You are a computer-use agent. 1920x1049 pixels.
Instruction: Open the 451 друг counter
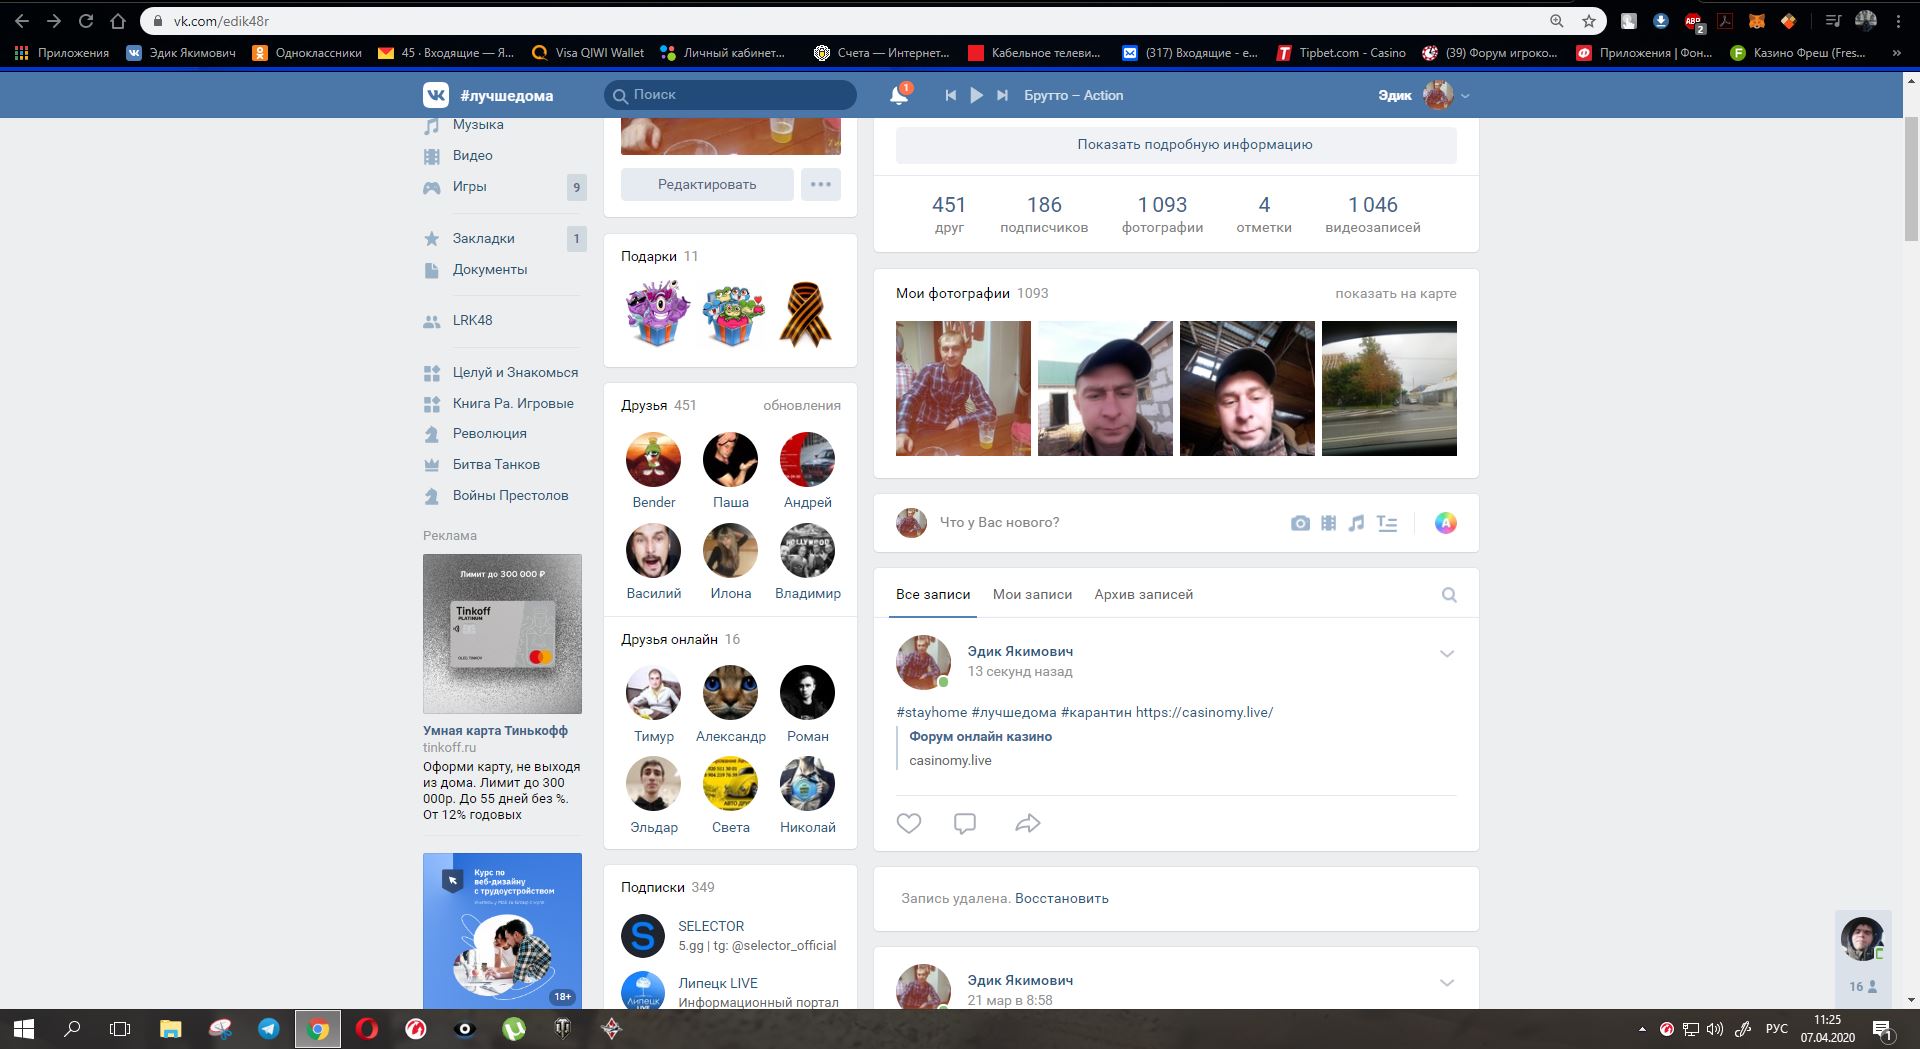point(949,214)
